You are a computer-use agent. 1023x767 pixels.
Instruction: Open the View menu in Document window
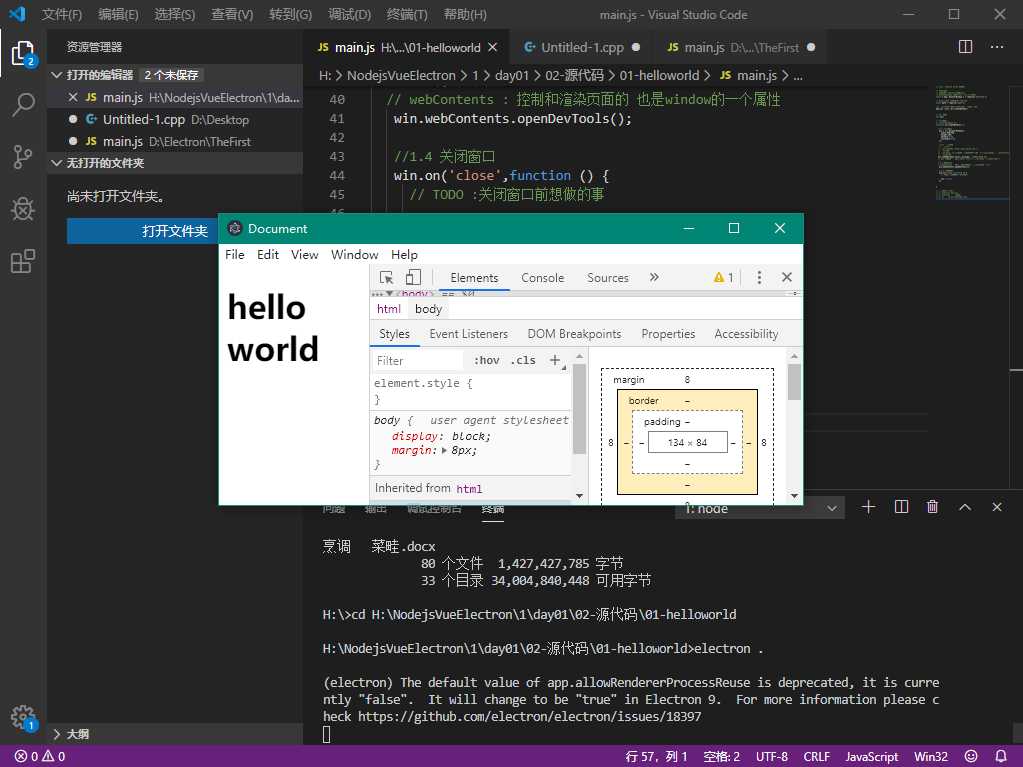click(x=305, y=254)
